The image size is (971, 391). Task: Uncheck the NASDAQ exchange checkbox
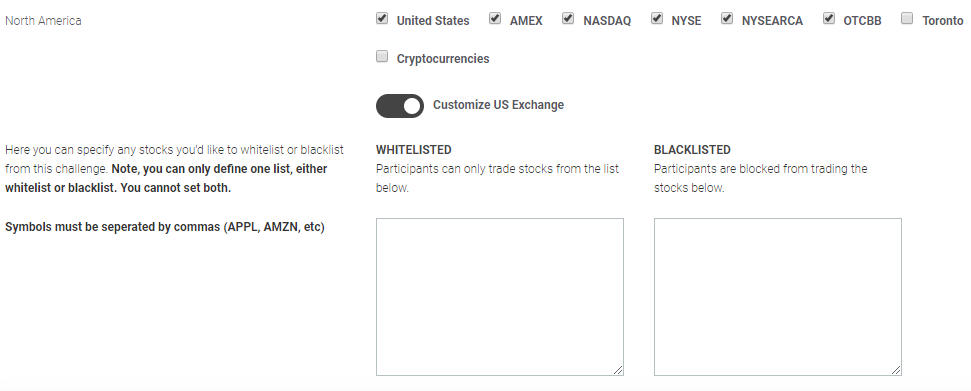tap(568, 19)
